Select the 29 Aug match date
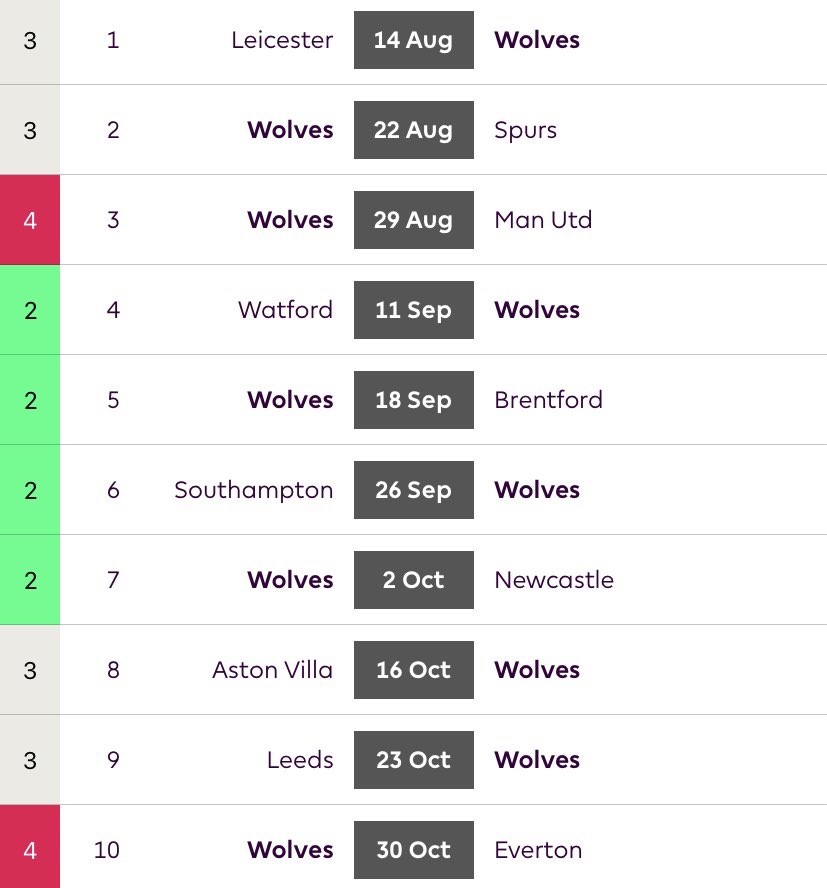 click(414, 220)
